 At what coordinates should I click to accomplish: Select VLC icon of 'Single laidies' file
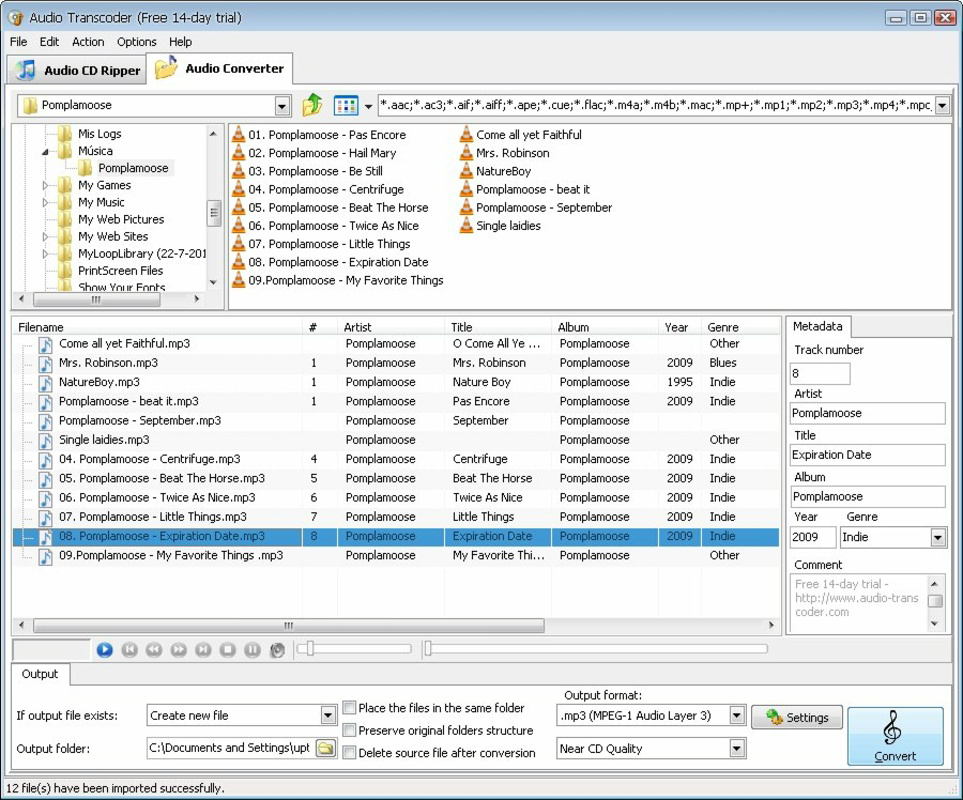tap(466, 225)
